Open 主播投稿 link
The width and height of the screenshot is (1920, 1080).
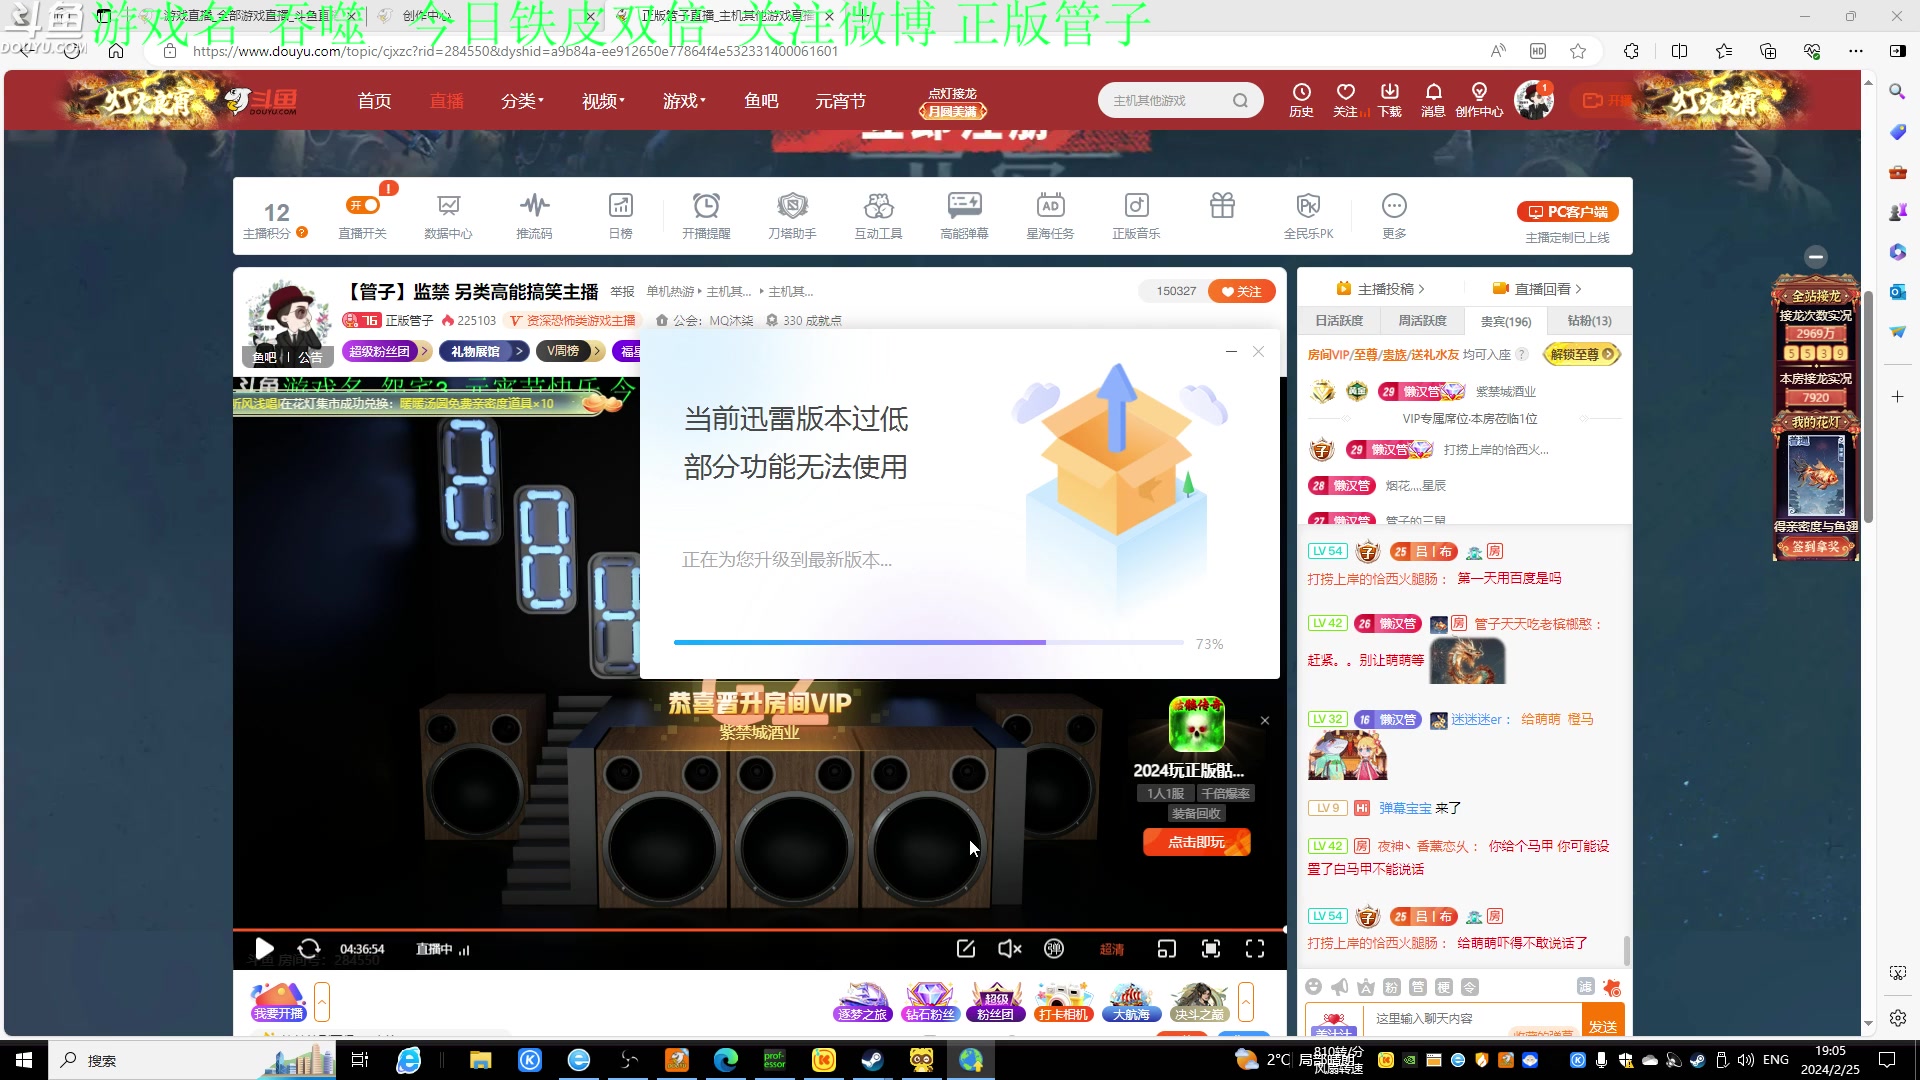[1379, 289]
